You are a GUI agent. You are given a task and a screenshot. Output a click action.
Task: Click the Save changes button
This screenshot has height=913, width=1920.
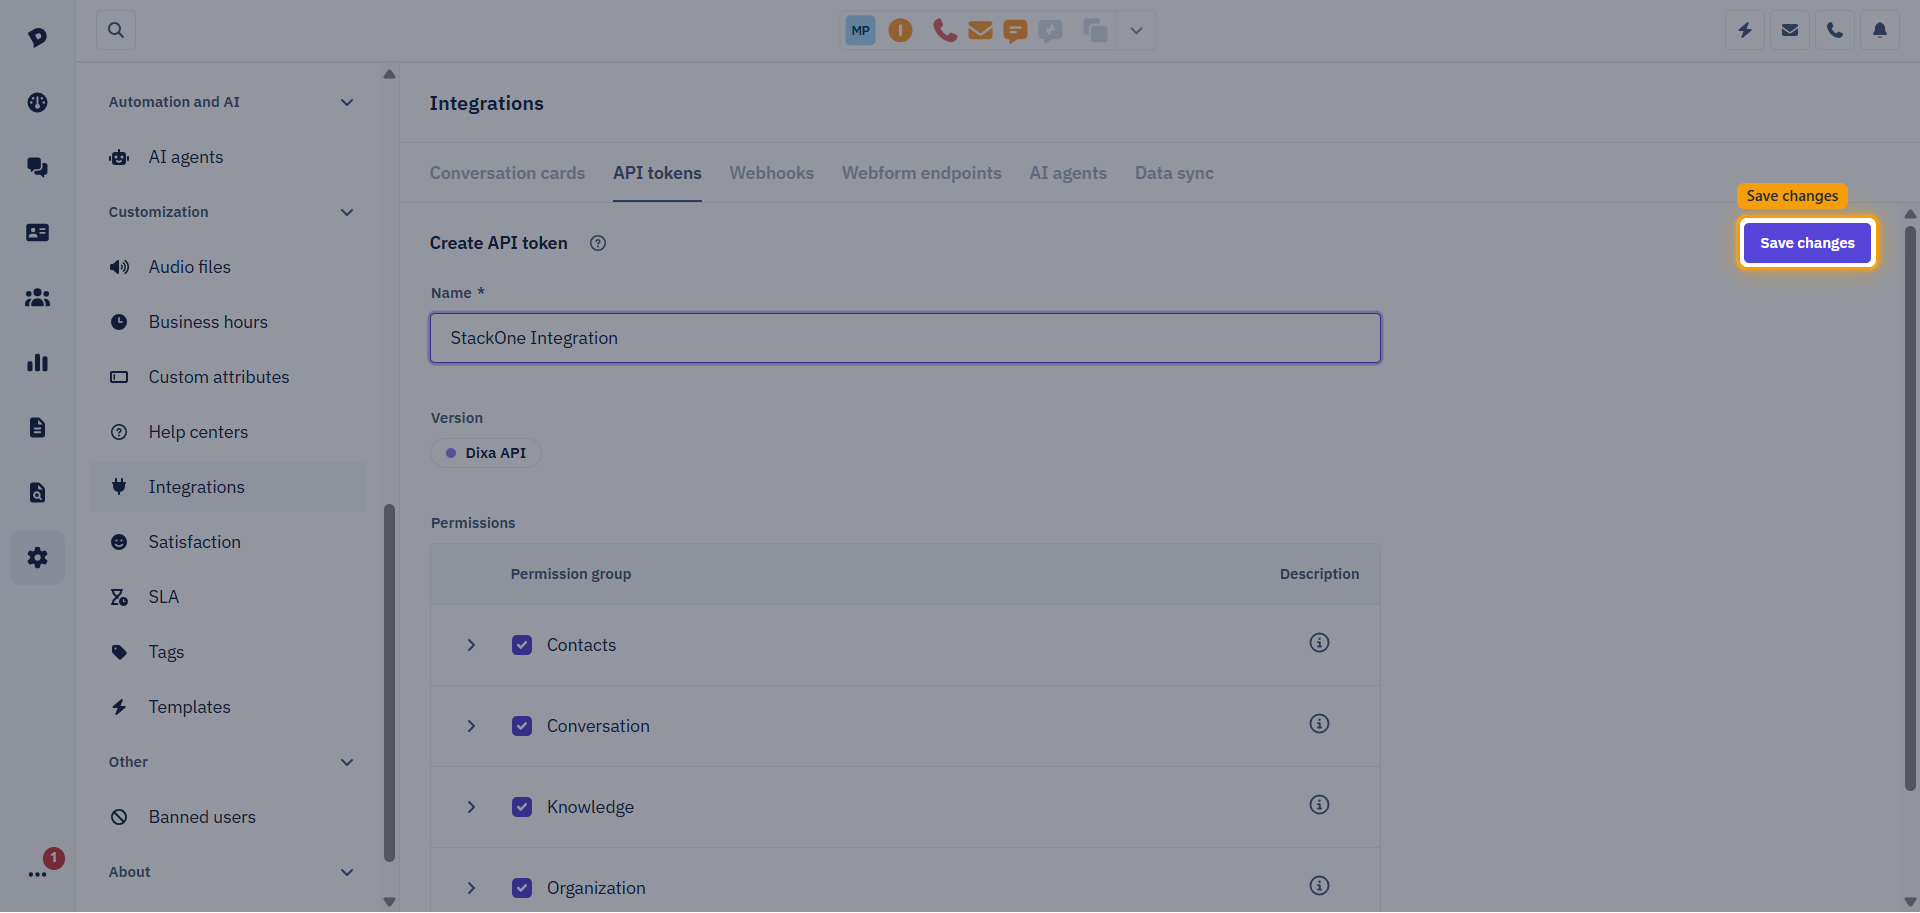[1807, 243]
